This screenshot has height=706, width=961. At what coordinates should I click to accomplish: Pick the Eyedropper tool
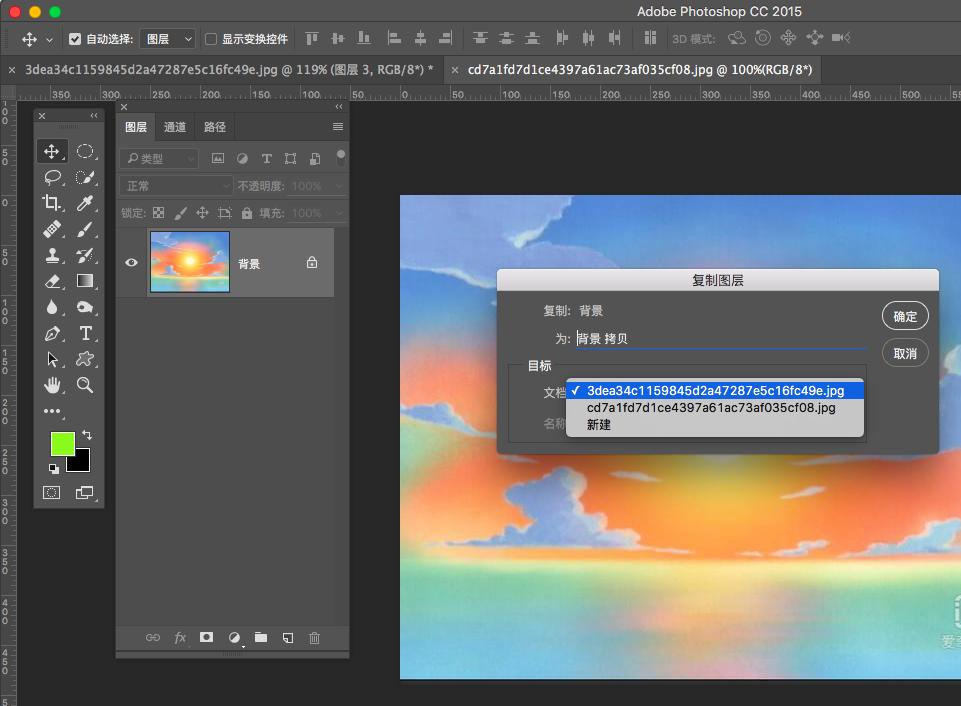[85, 203]
